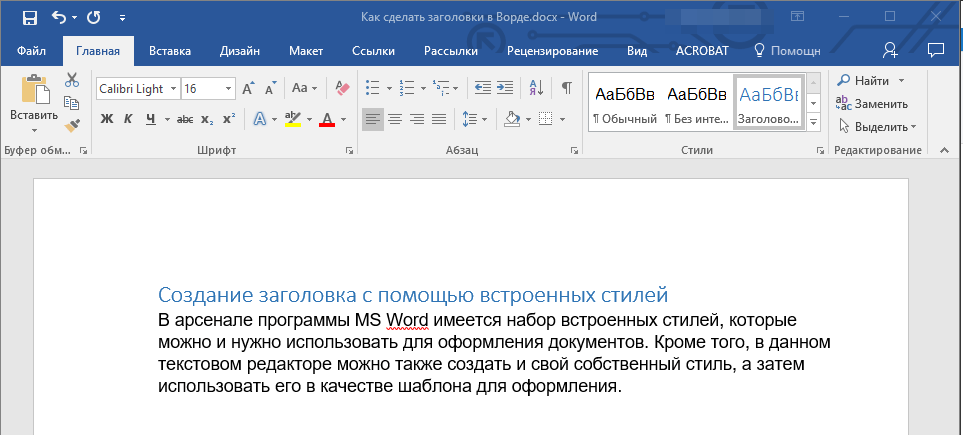This screenshot has width=963, height=435.
Task: Center align the paragraph text
Action: tap(395, 120)
